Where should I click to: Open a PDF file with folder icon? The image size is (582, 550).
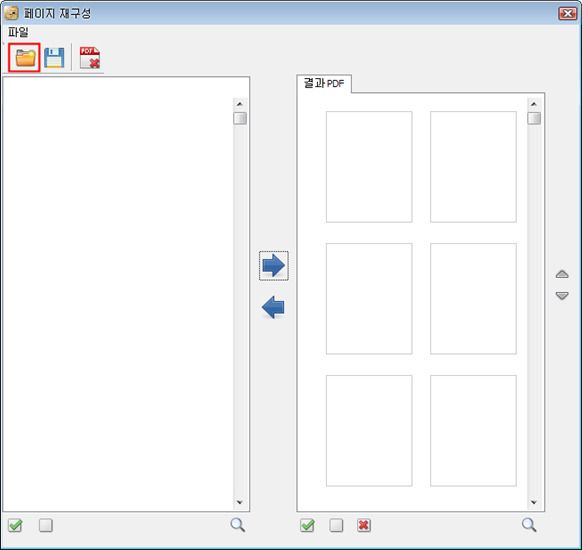tap(24, 58)
